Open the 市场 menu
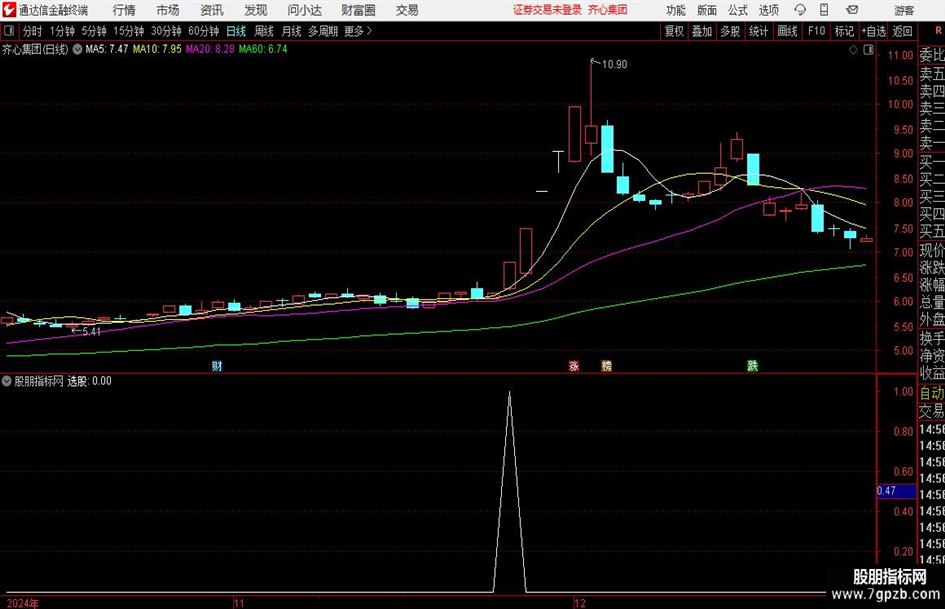This screenshot has height=609, width=945. [x=168, y=10]
